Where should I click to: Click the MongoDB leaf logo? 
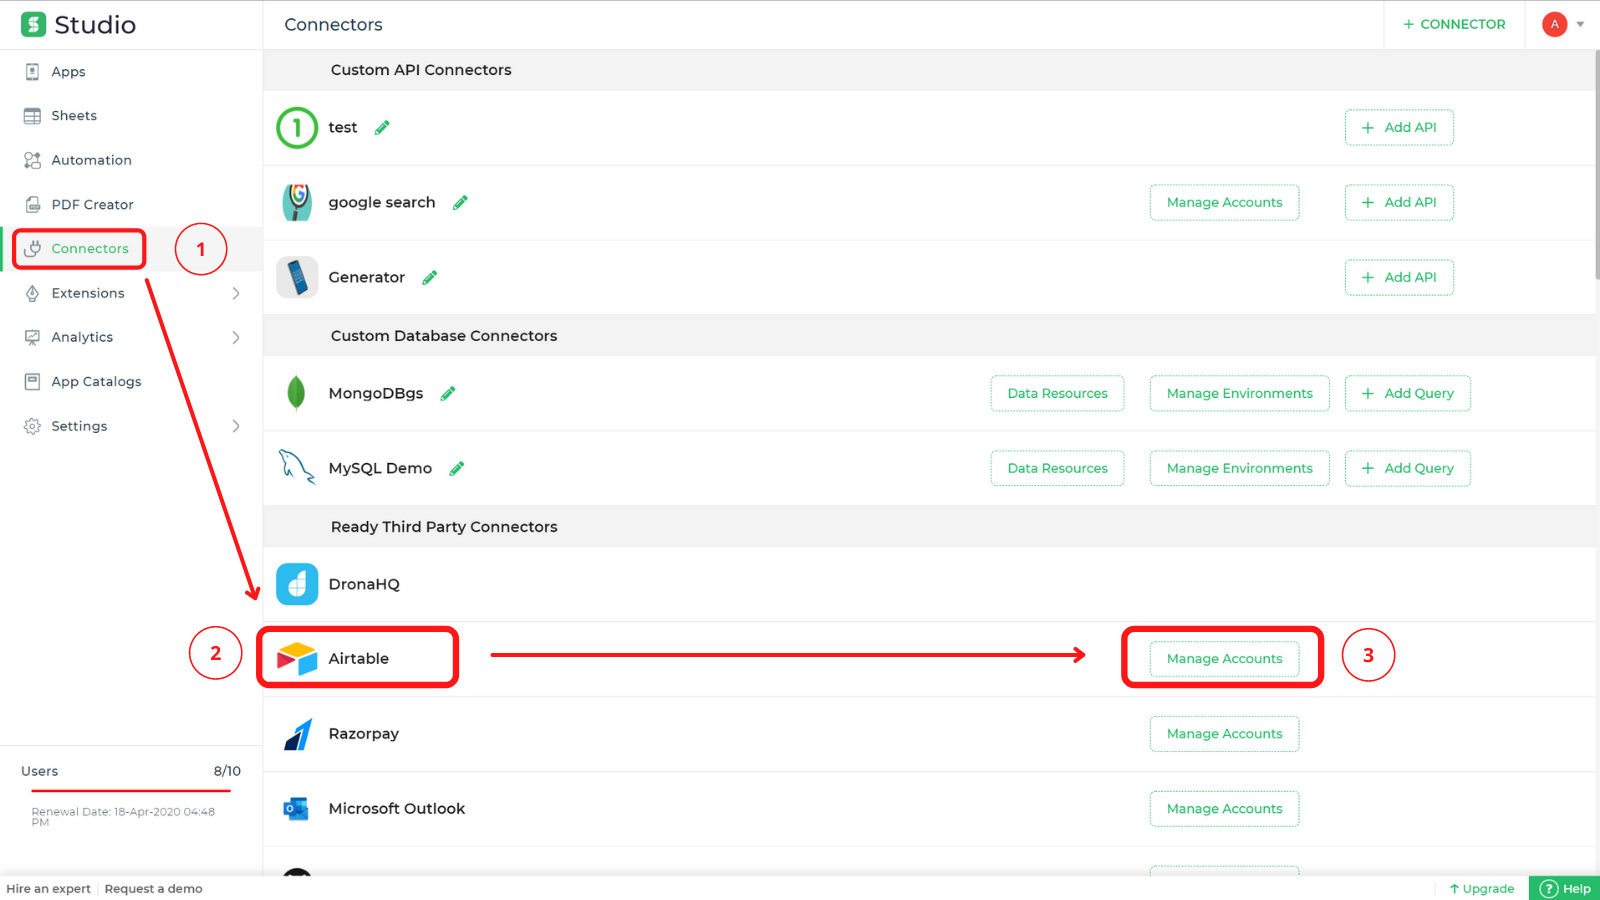(296, 393)
